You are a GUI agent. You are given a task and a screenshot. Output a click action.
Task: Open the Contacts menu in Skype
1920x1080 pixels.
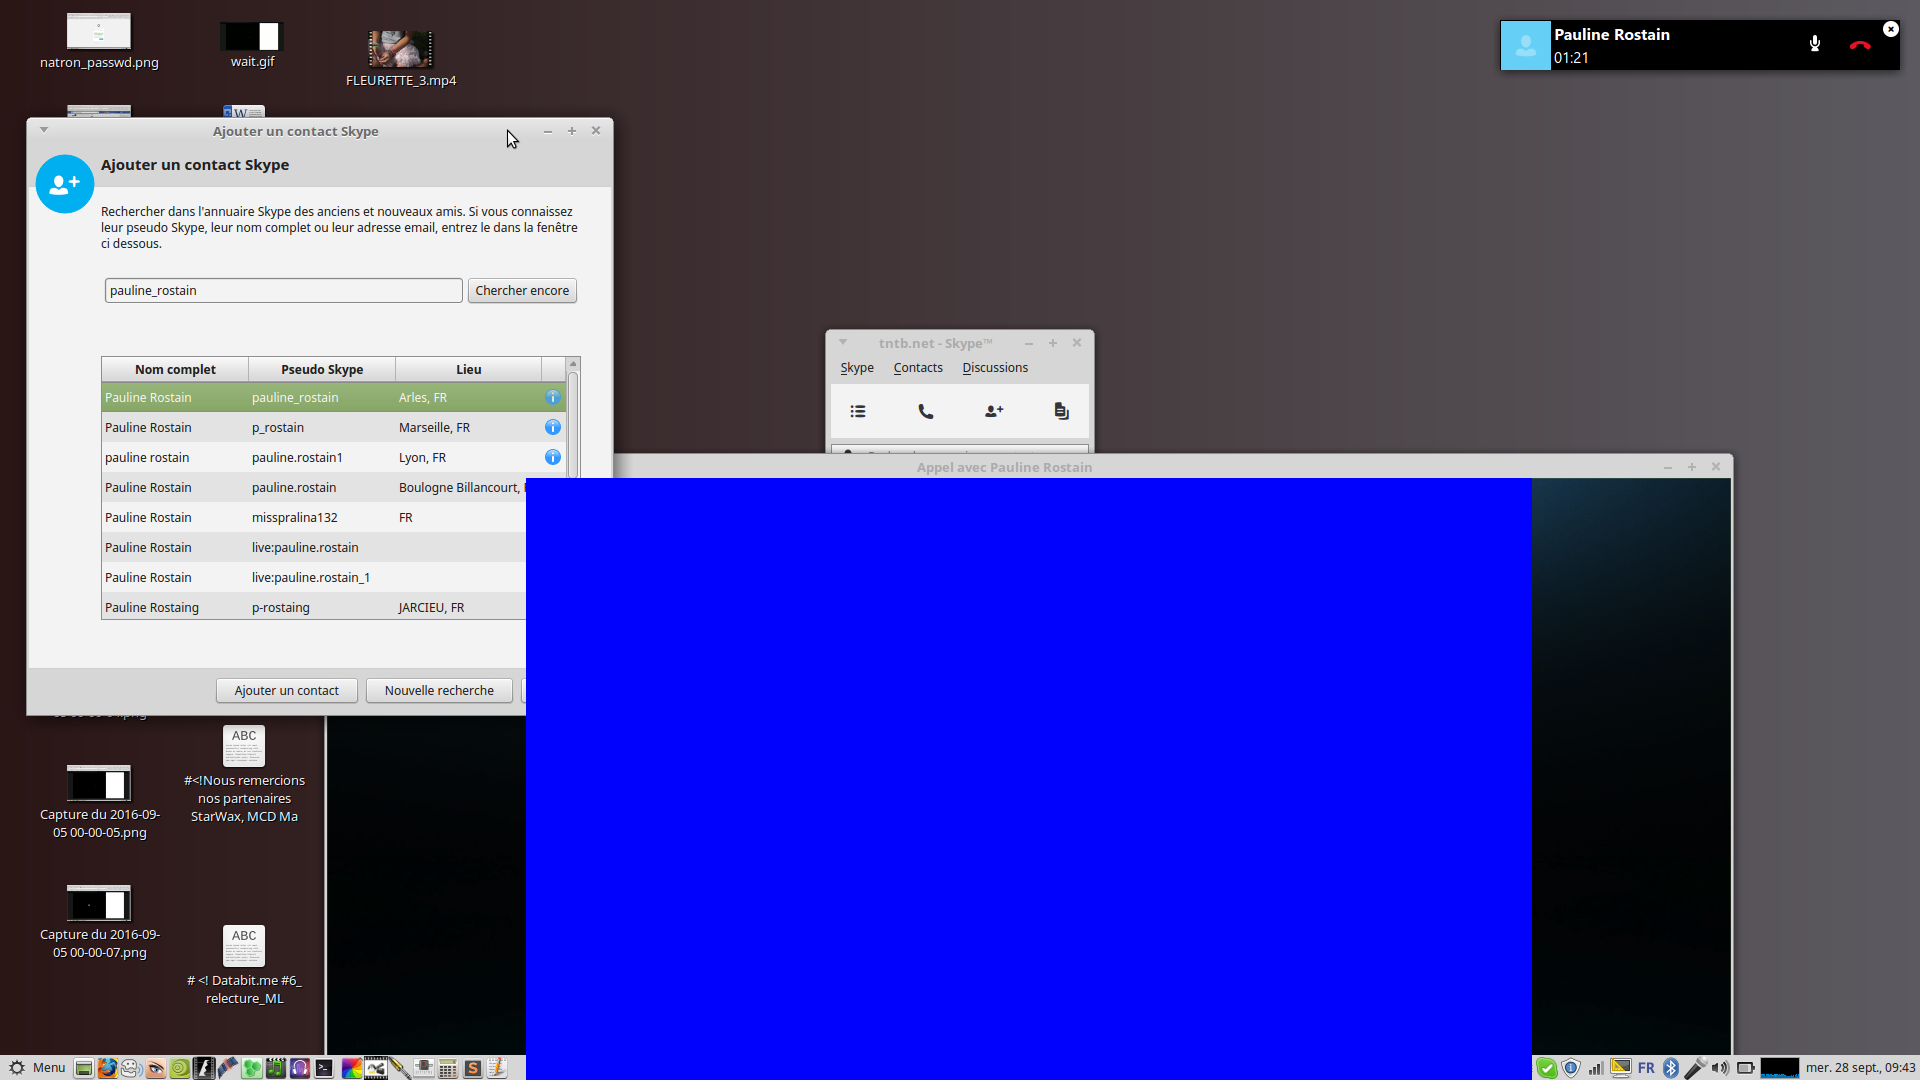click(x=917, y=368)
